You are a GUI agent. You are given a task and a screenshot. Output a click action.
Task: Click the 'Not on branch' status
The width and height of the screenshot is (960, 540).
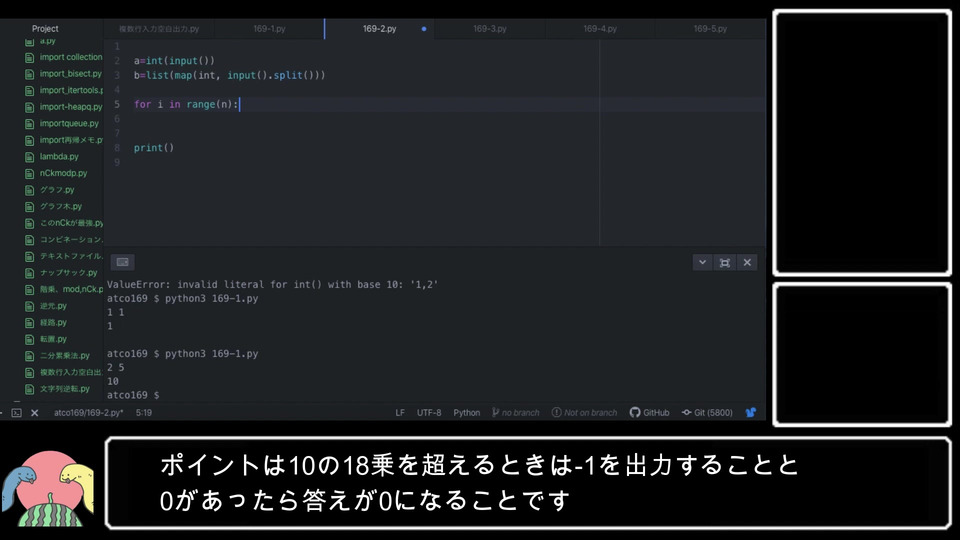(585, 413)
